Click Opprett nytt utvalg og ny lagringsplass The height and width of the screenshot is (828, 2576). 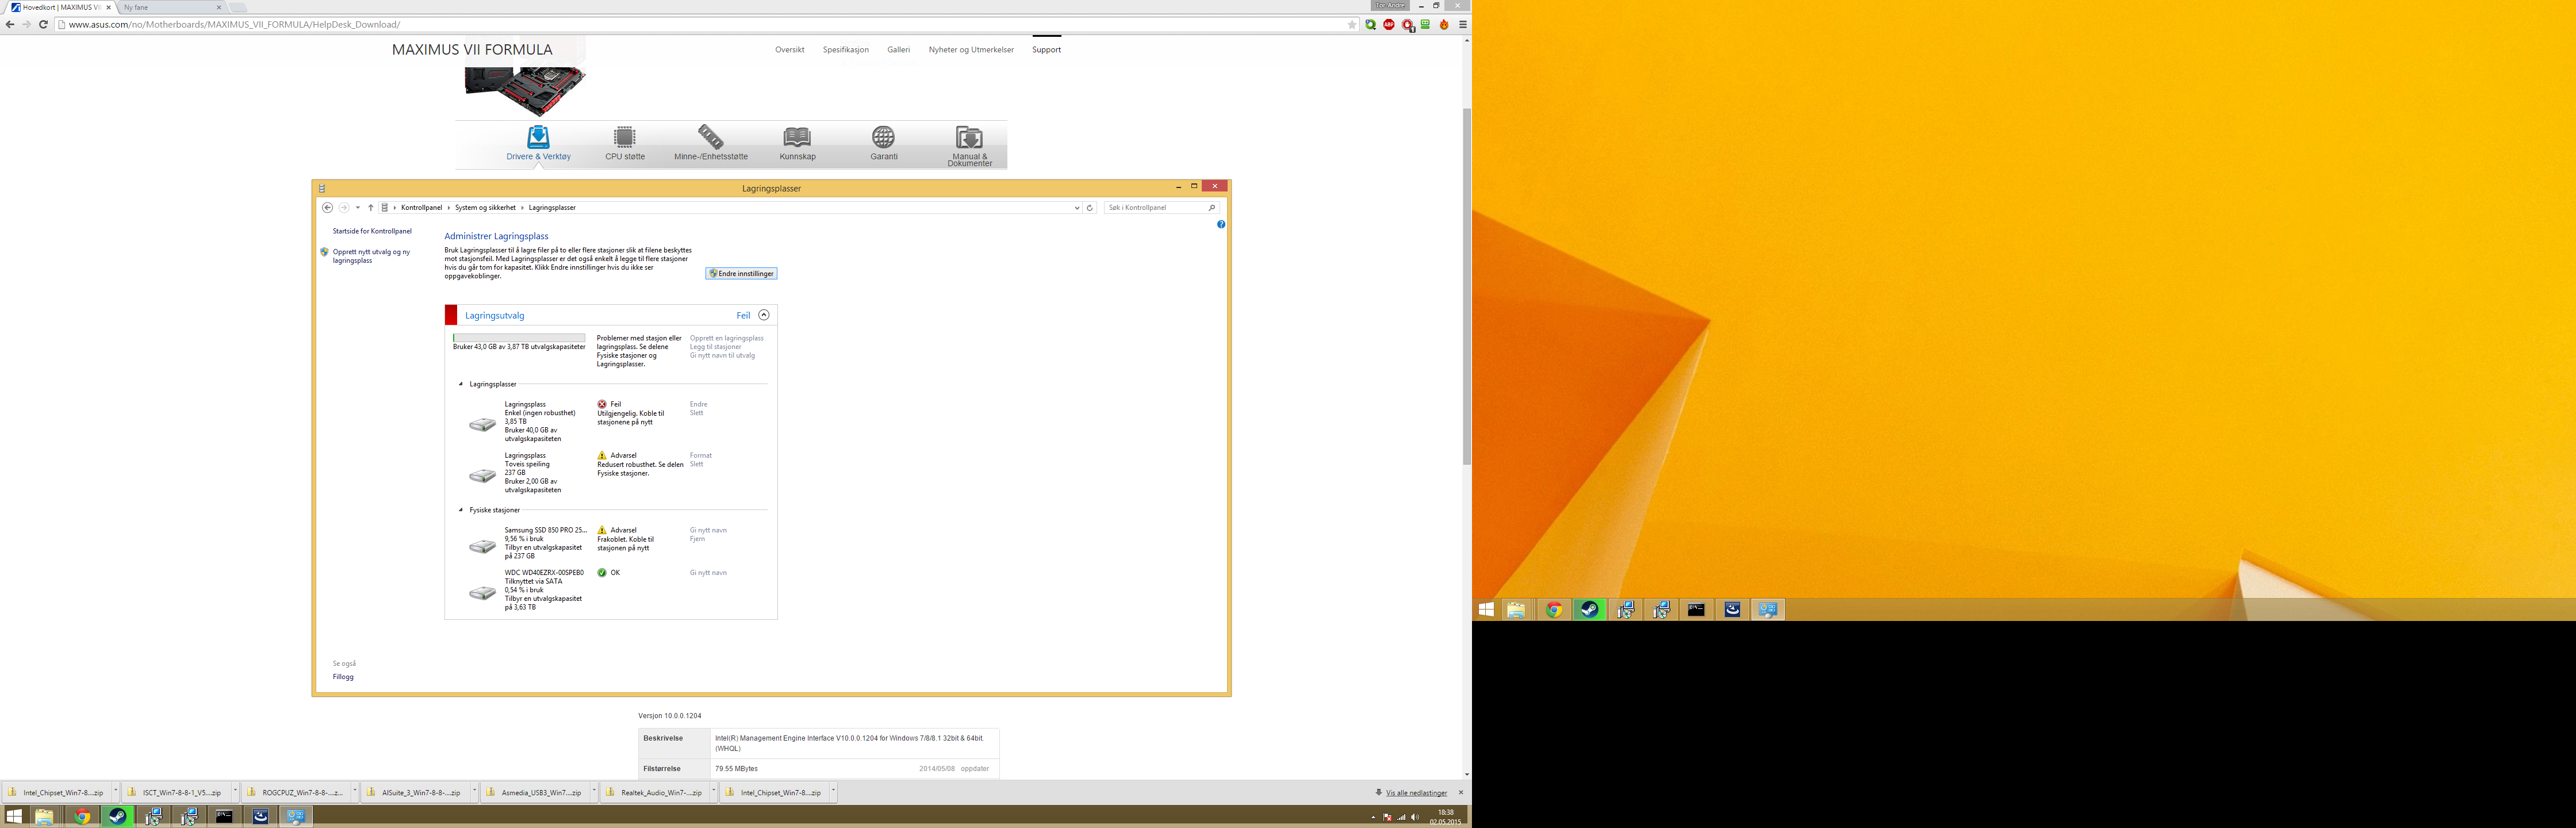point(371,256)
